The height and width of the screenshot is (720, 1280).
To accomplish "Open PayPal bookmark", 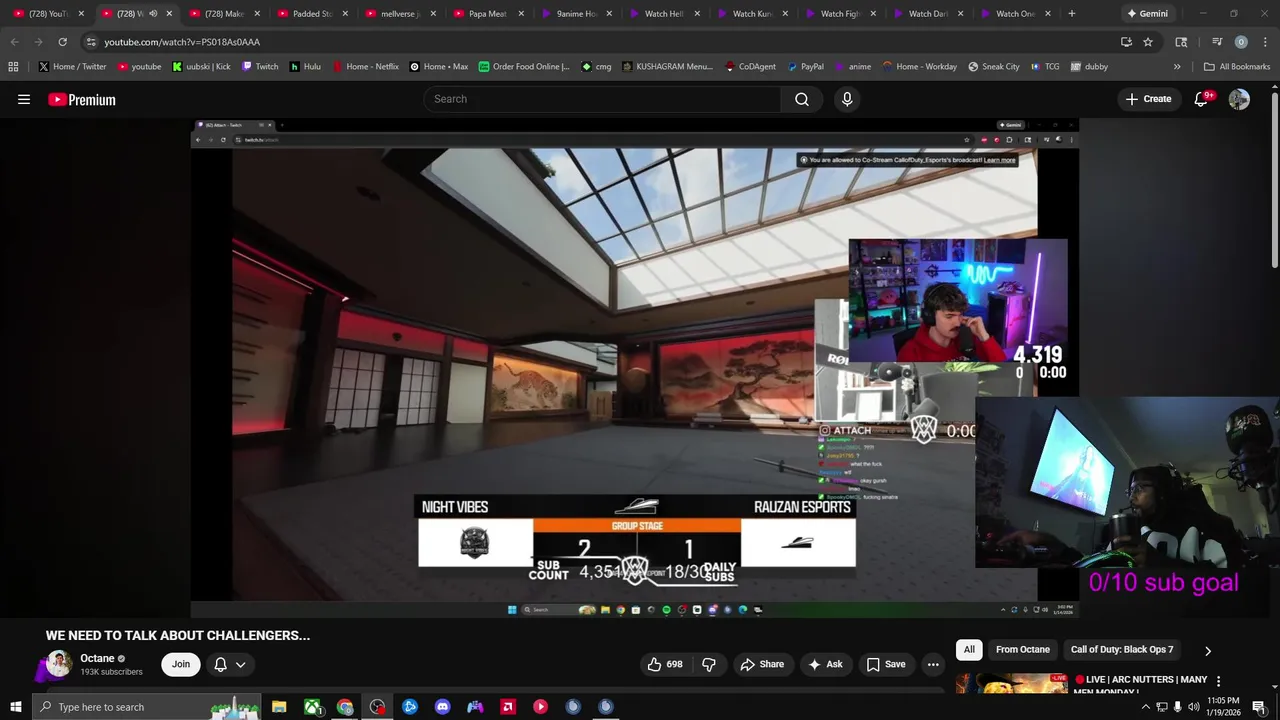I will (805, 66).
